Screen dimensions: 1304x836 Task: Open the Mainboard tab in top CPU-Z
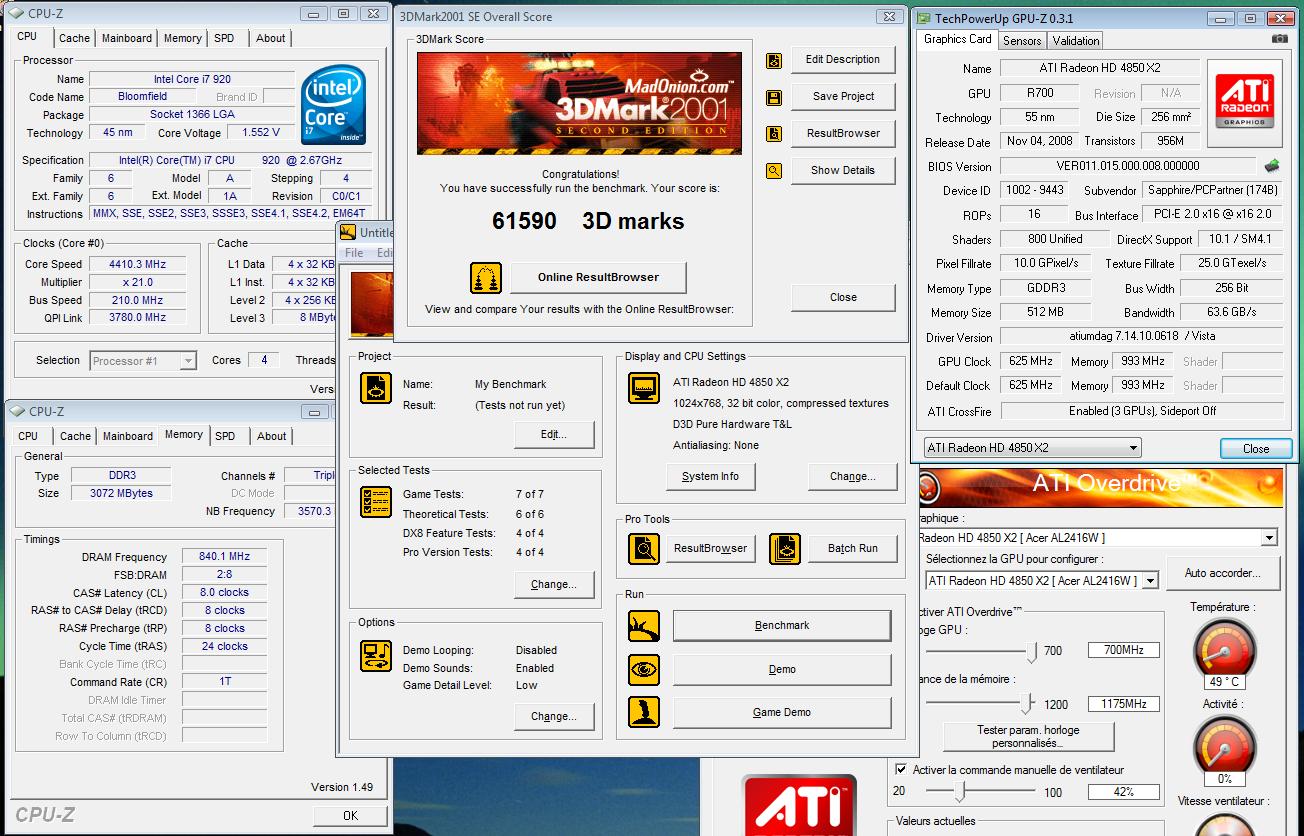(x=128, y=38)
